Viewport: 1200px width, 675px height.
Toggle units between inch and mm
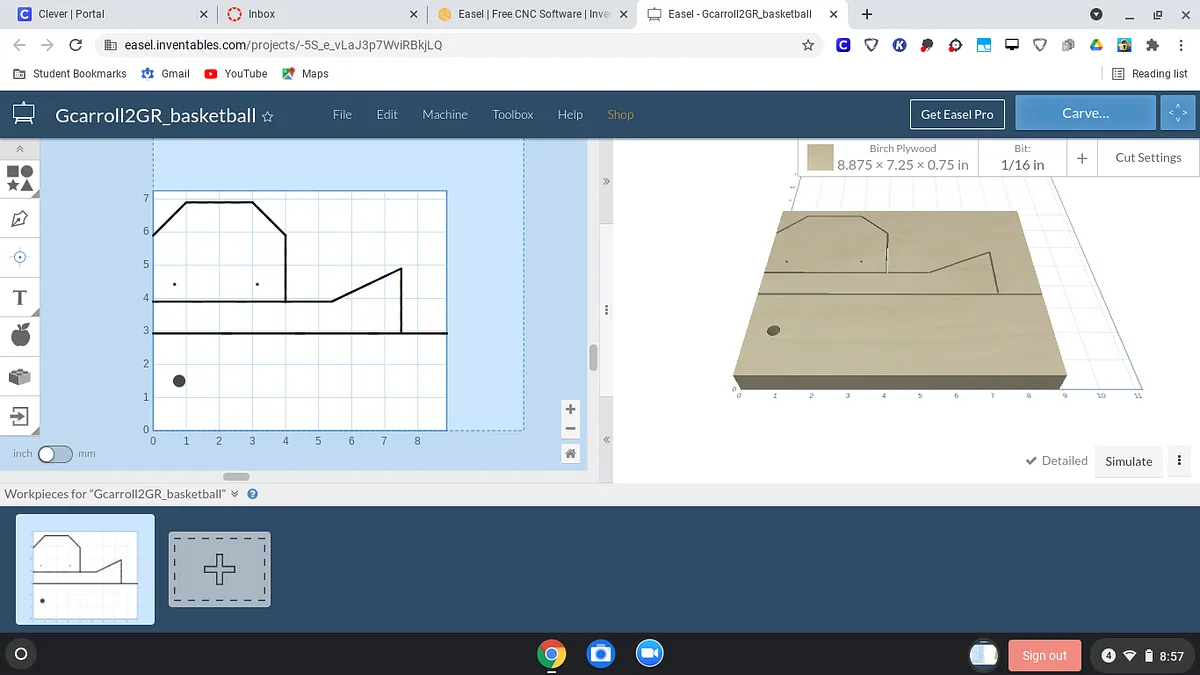click(55, 454)
